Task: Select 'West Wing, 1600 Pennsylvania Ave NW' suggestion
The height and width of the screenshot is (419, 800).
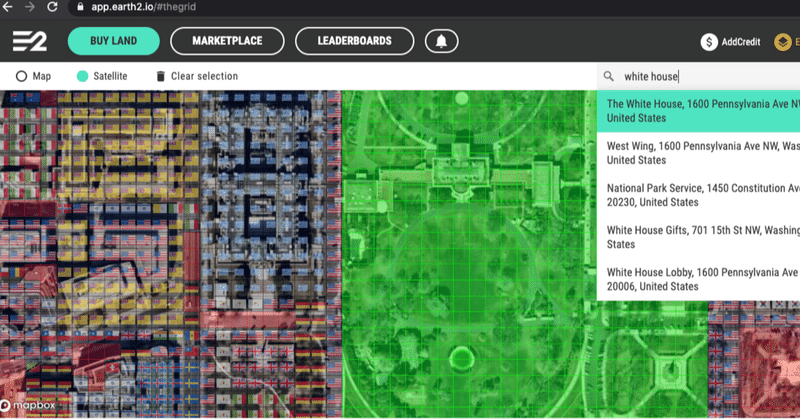Action: point(698,153)
